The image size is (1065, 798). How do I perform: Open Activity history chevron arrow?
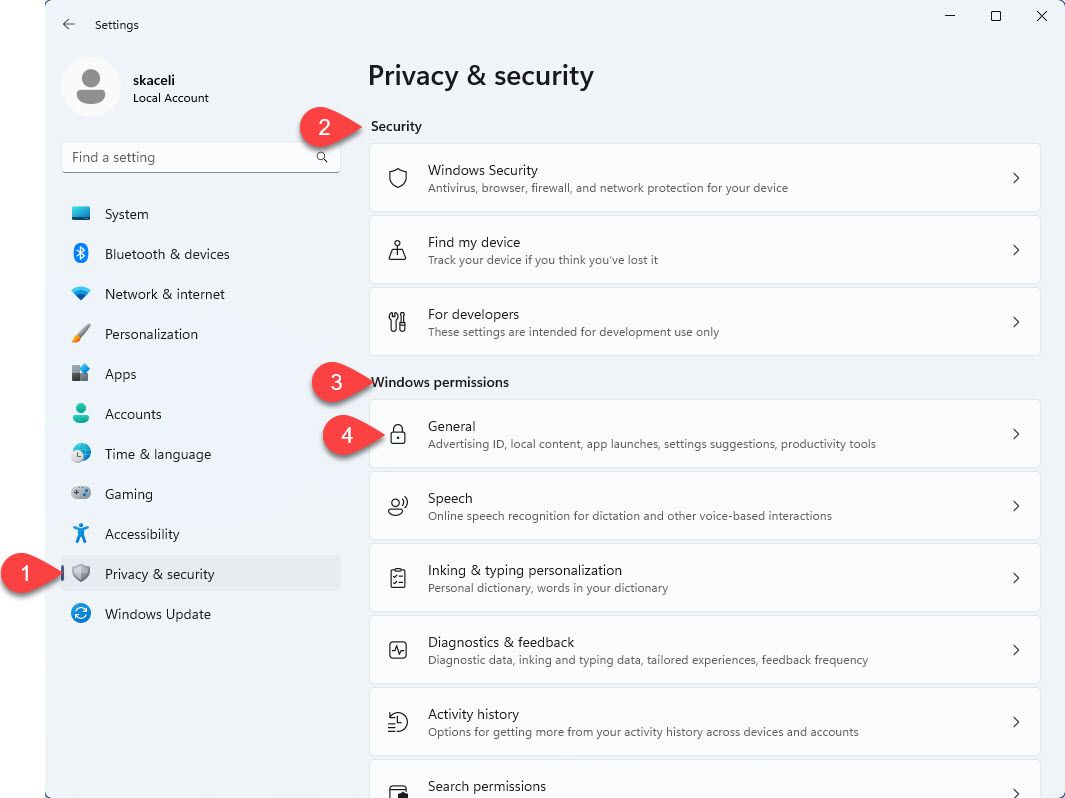(1016, 722)
